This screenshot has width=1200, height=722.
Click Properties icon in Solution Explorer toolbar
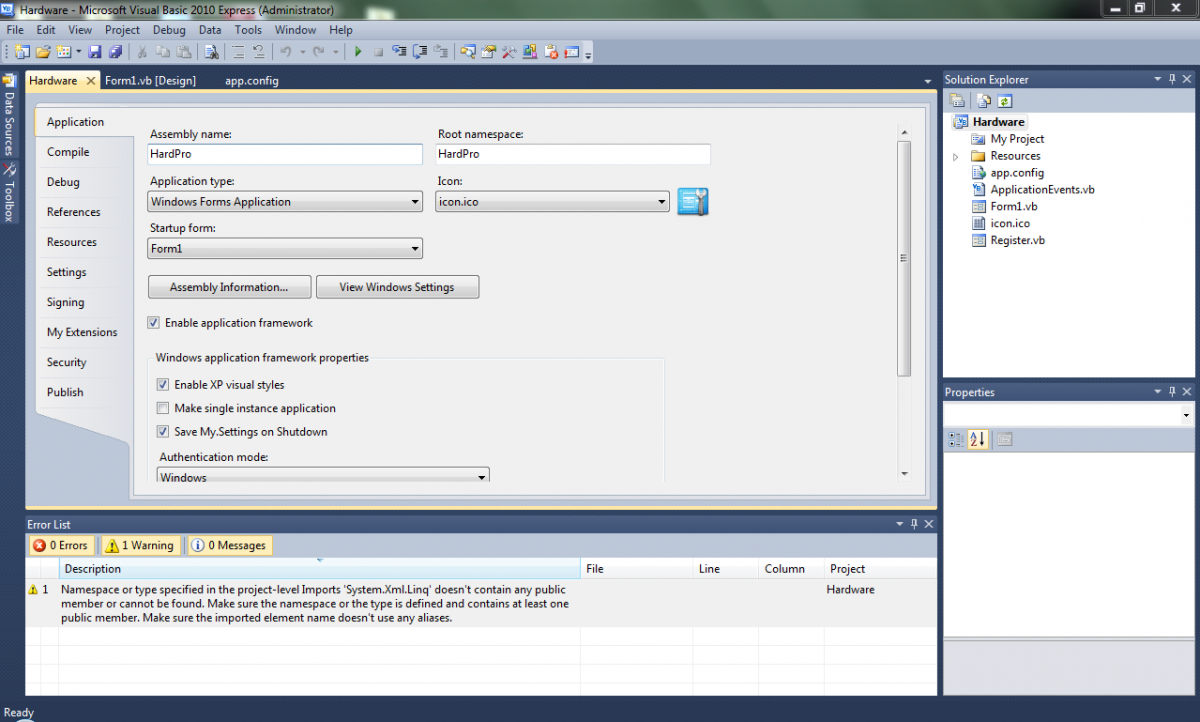click(x=958, y=101)
